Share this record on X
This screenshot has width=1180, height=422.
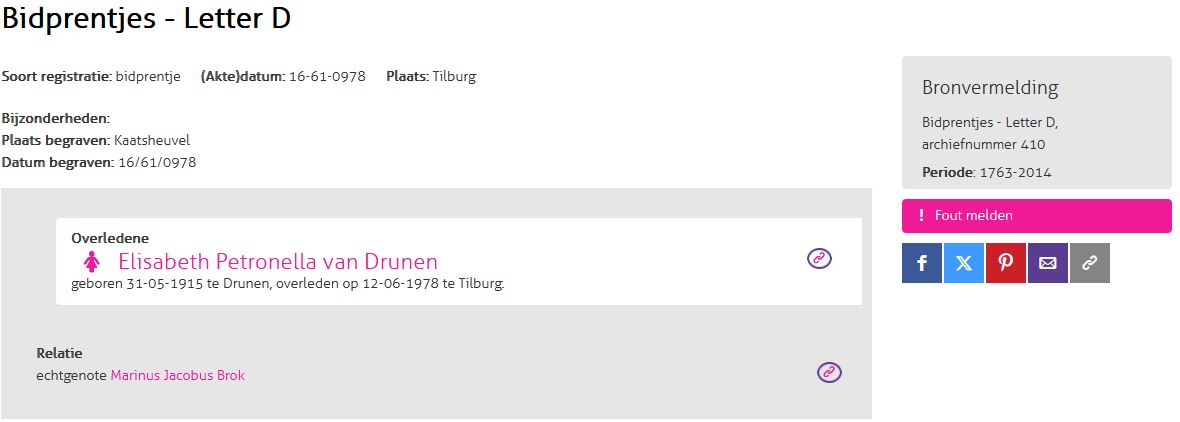coord(963,263)
